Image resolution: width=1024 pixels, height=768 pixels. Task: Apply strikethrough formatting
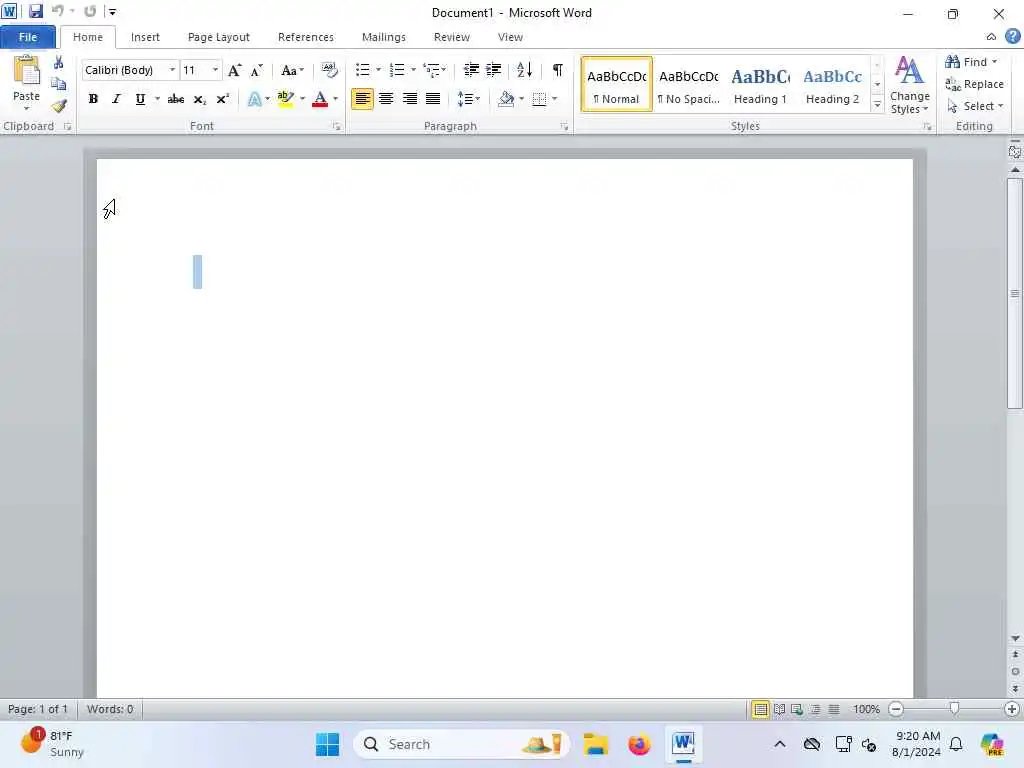pos(176,99)
